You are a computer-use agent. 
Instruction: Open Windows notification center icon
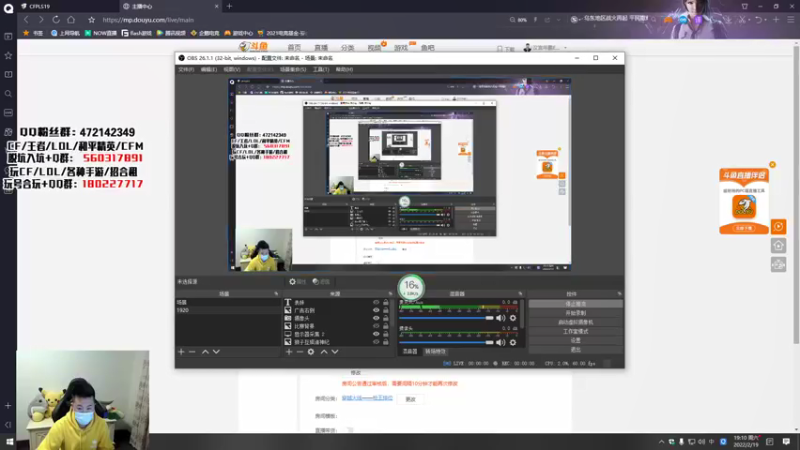pos(786,442)
